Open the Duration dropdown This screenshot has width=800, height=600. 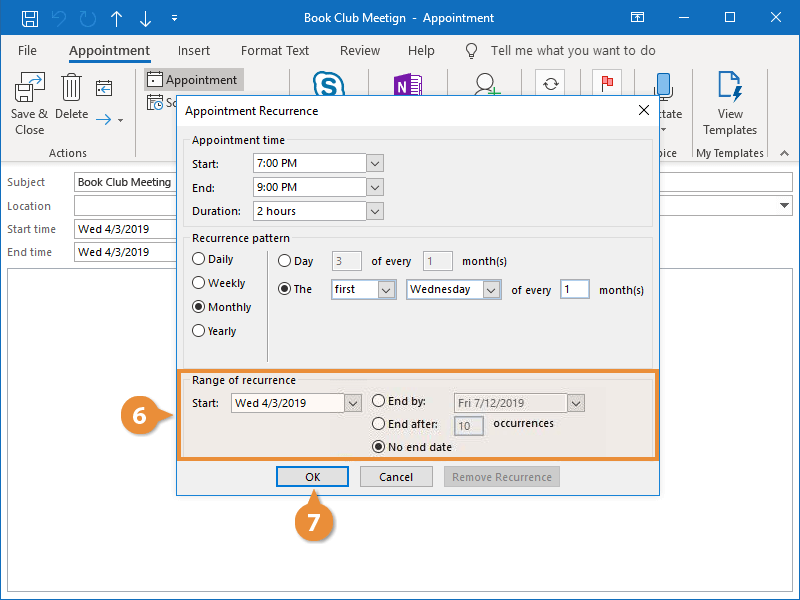(x=374, y=211)
